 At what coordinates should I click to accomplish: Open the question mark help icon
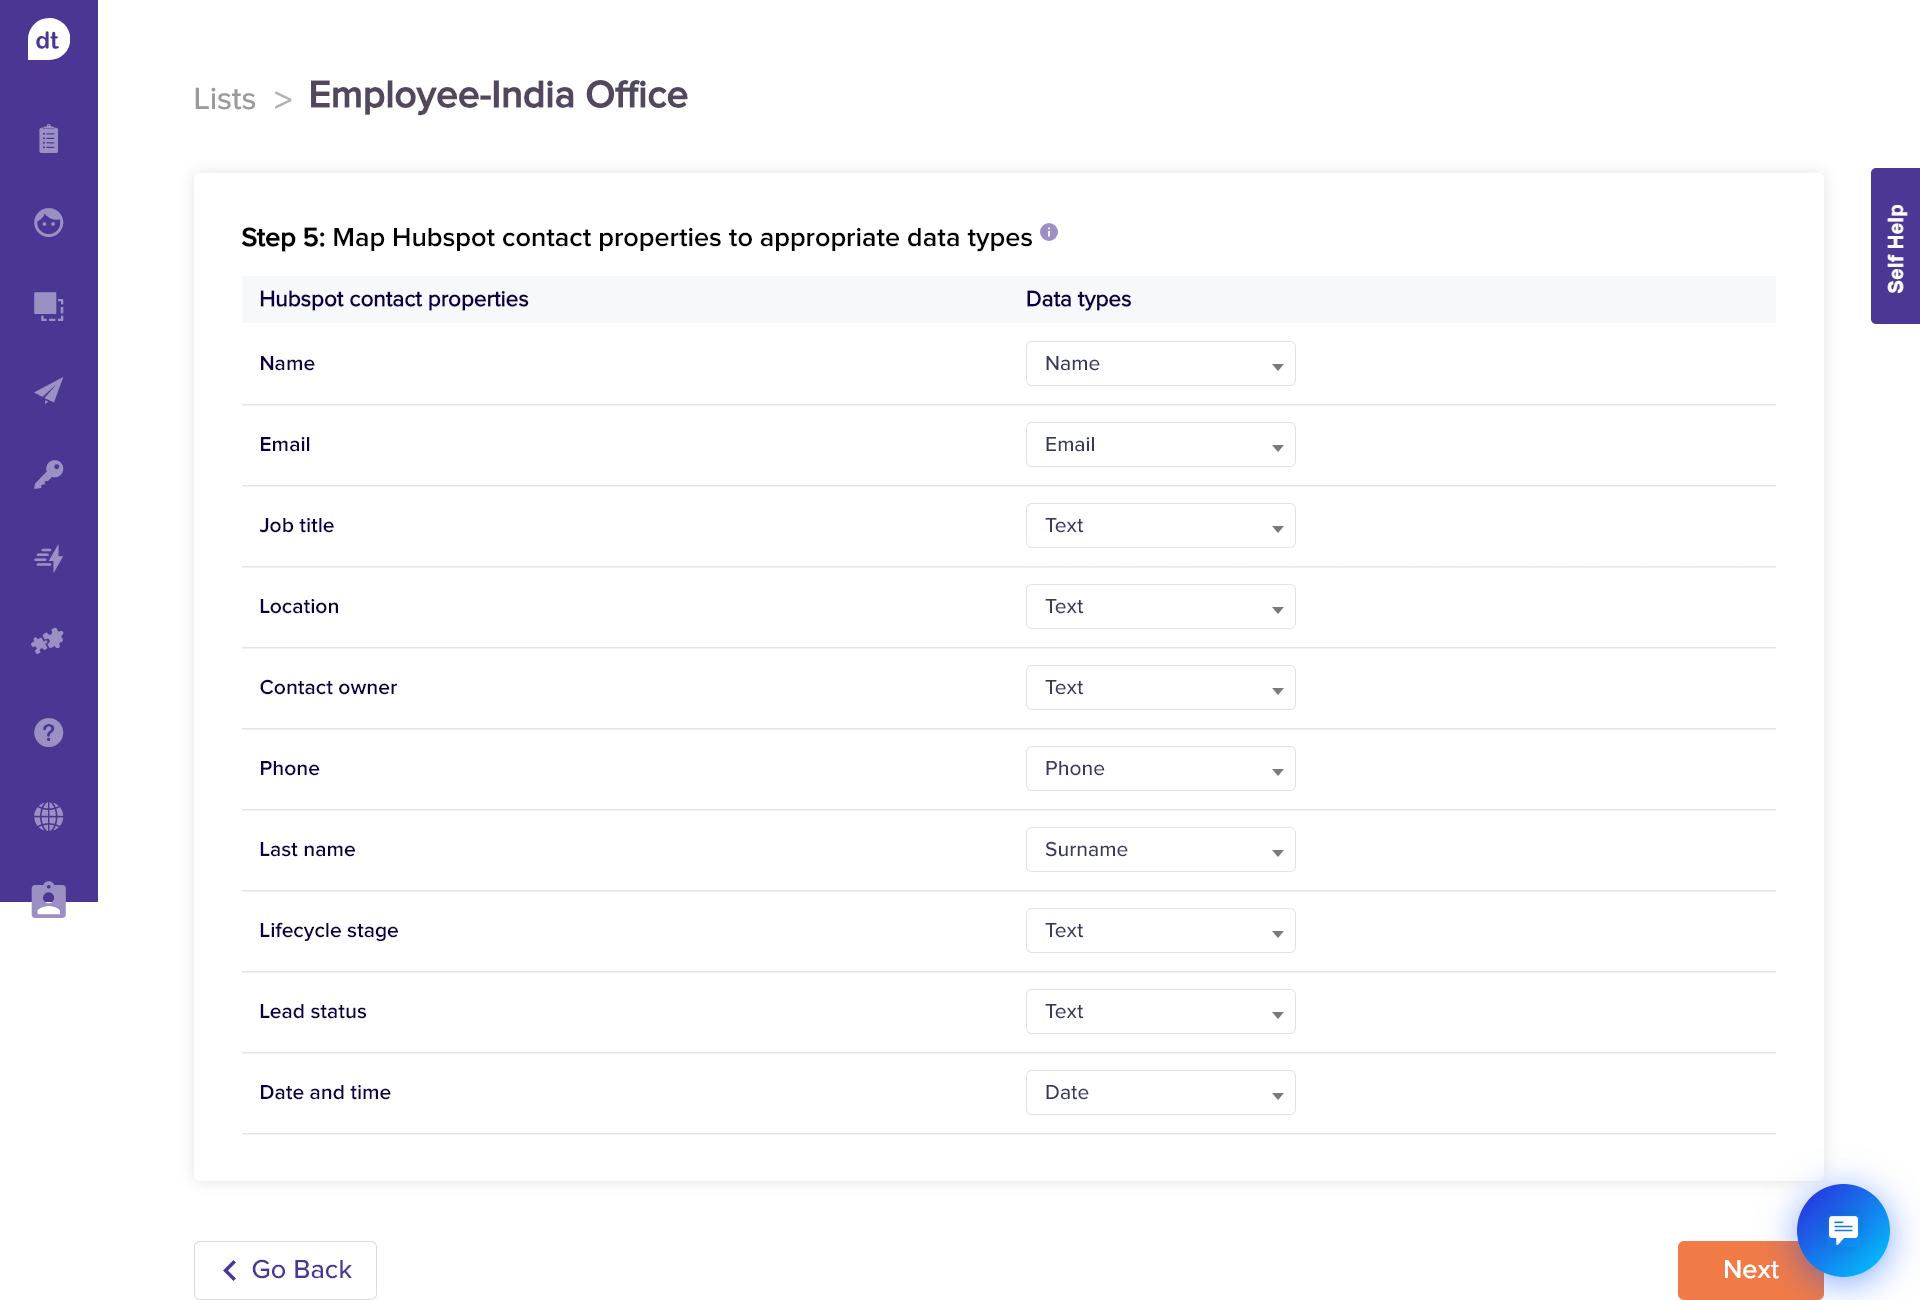[x=48, y=733]
